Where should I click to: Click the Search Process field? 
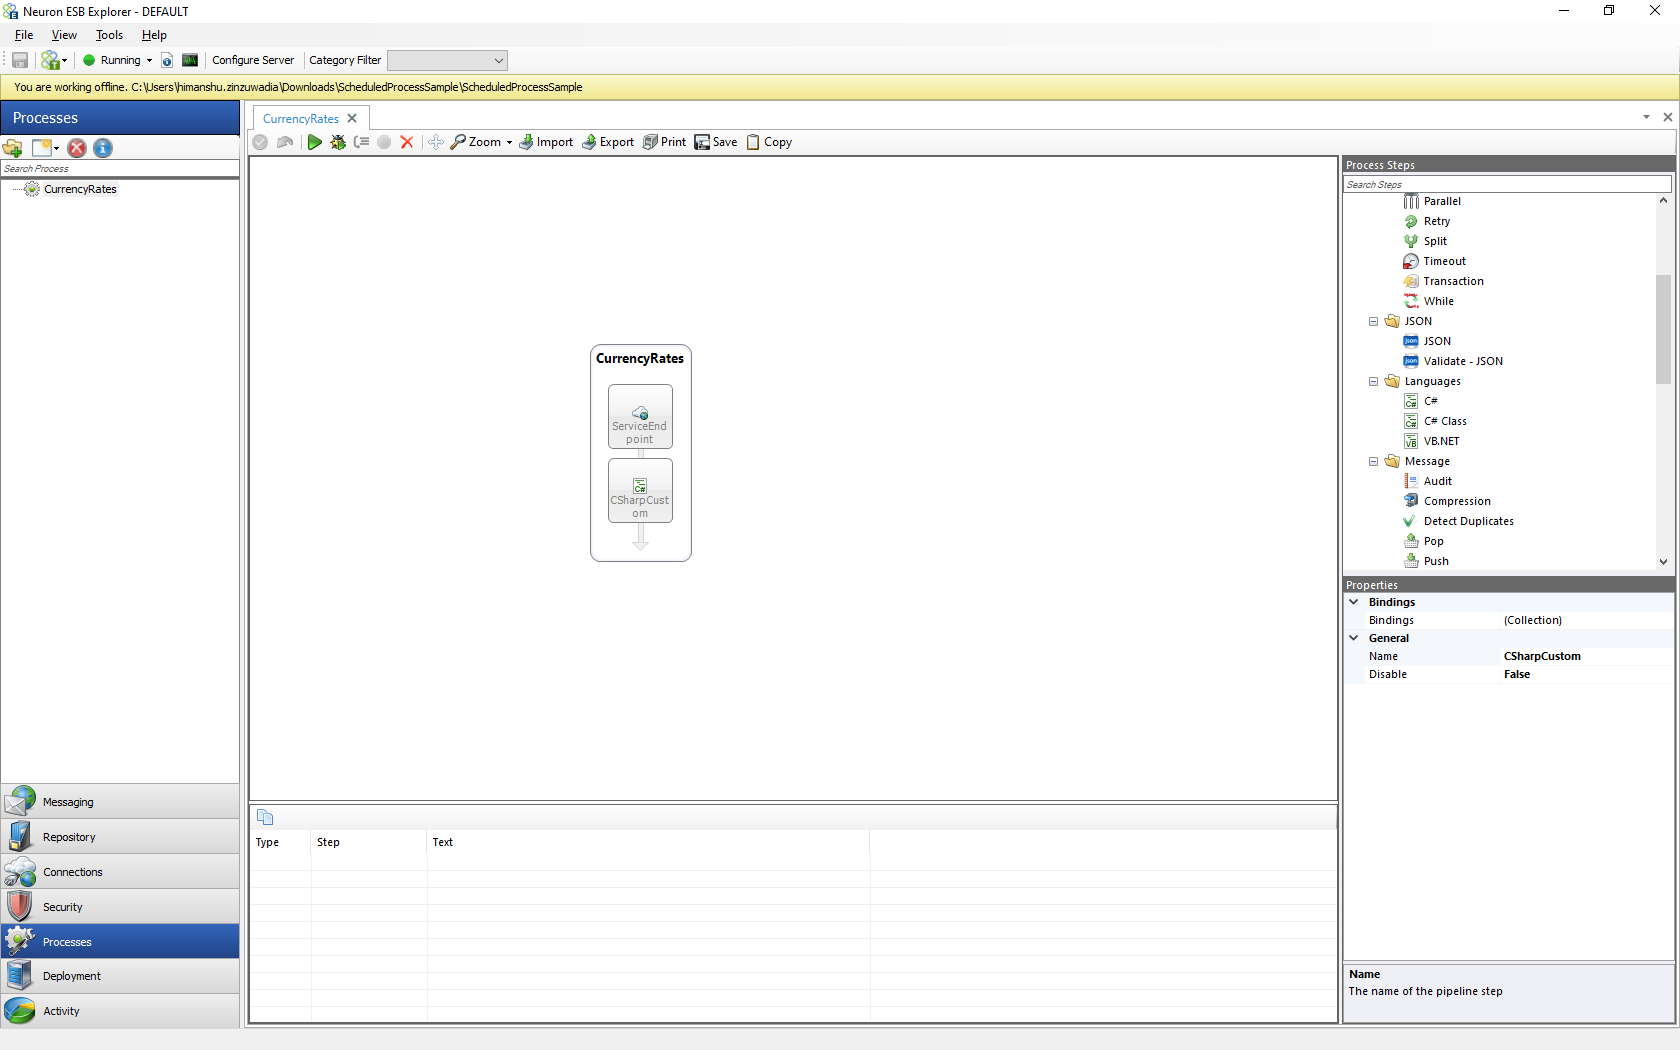tap(120, 169)
